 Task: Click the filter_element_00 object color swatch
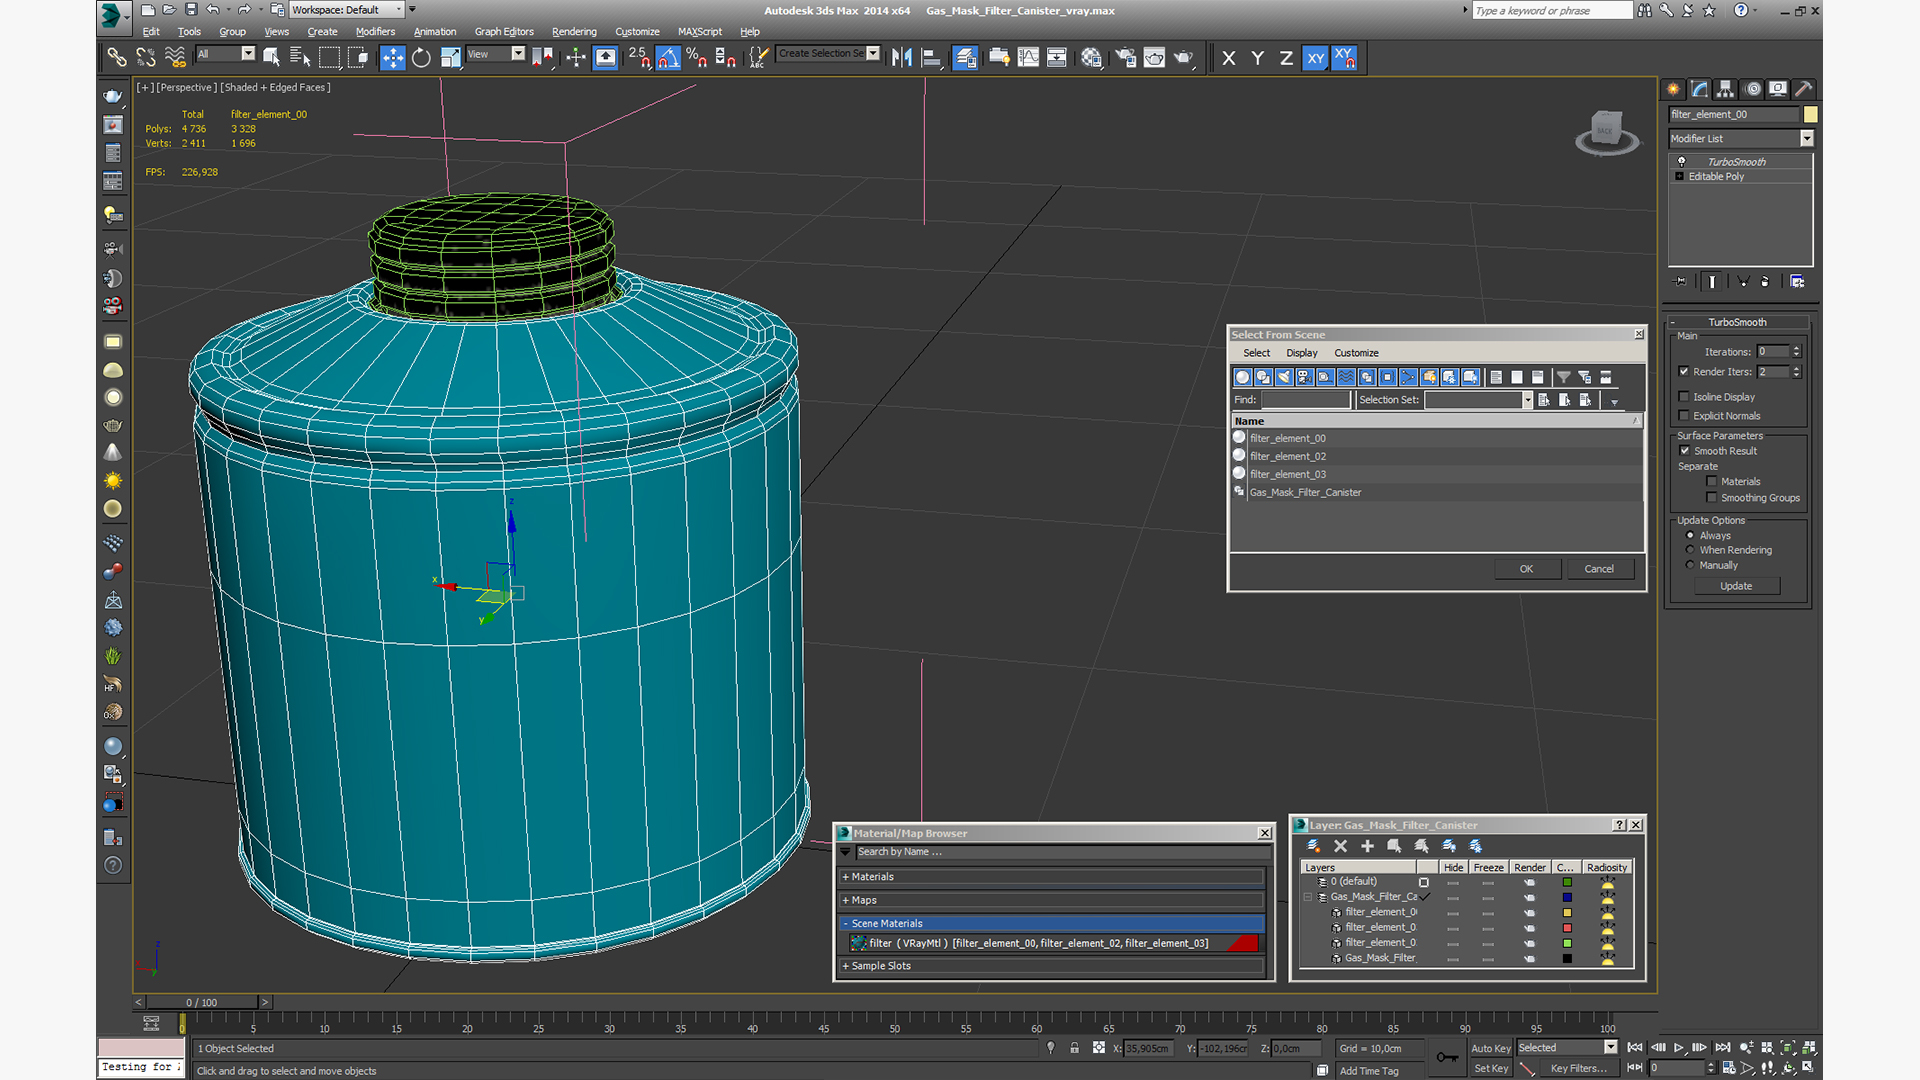pos(1810,115)
